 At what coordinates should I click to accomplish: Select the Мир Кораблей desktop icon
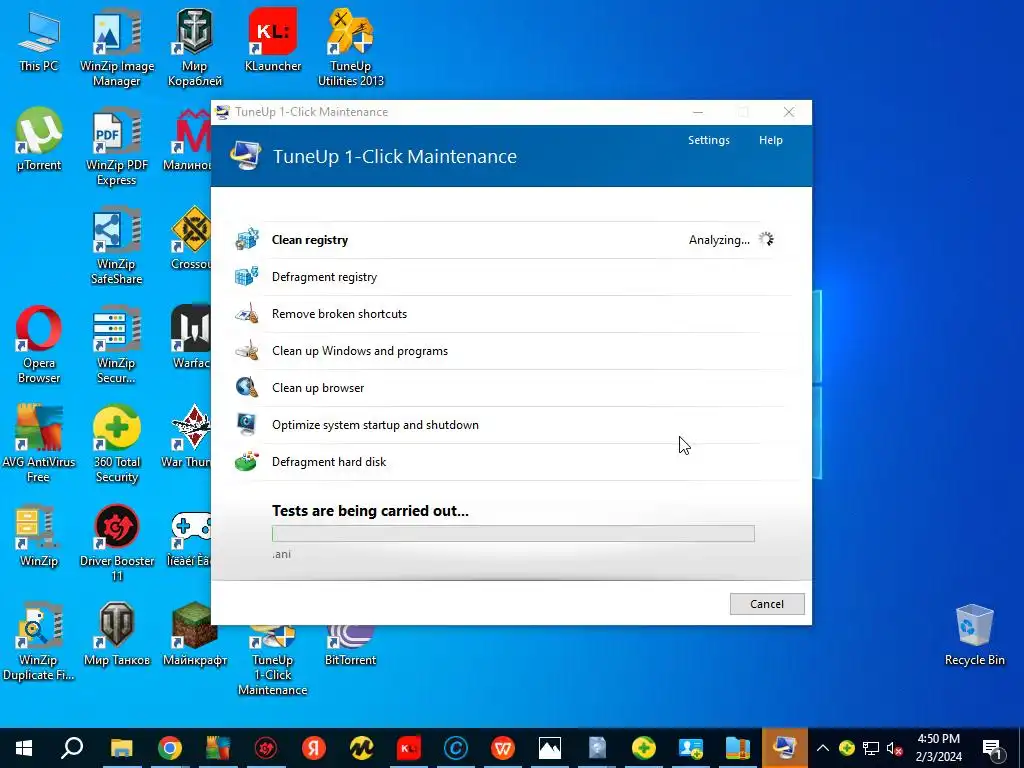tap(195, 48)
